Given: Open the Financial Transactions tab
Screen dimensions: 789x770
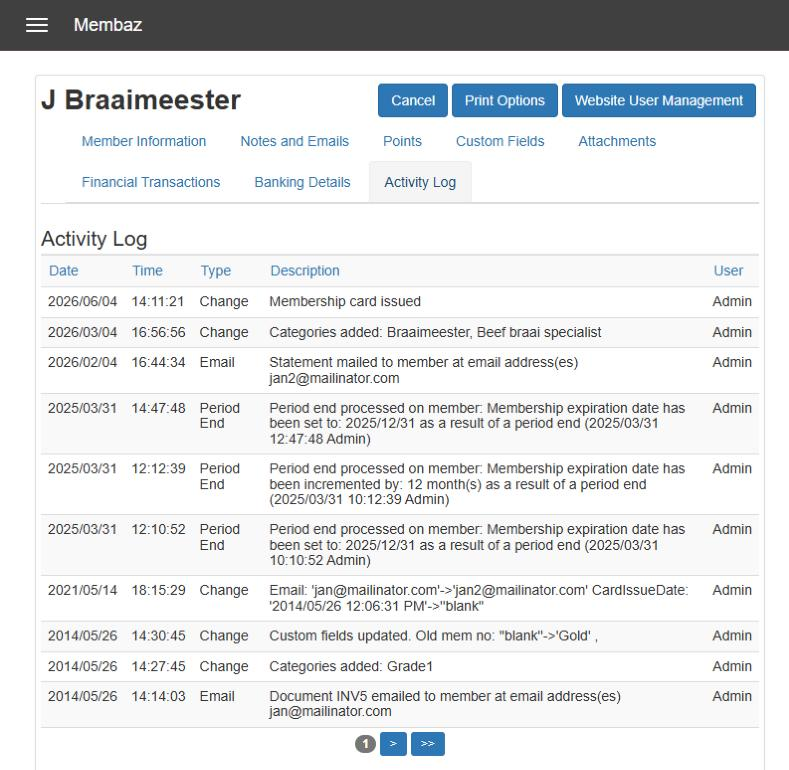Looking at the screenshot, I should pyautogui.click(x=151, y=182).
